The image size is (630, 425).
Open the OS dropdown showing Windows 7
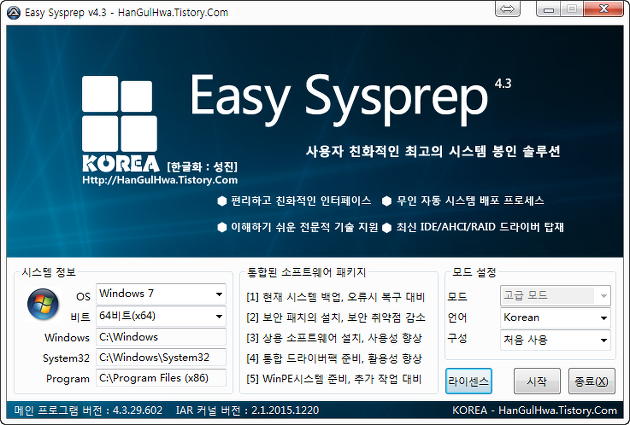pos(161,294)
